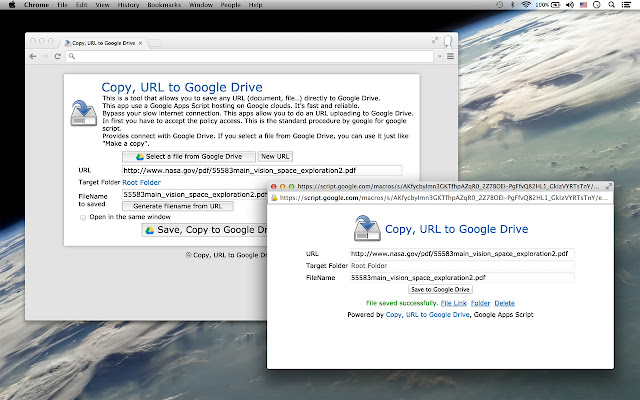Click the popup Target Folder field

tap(462, 265)
